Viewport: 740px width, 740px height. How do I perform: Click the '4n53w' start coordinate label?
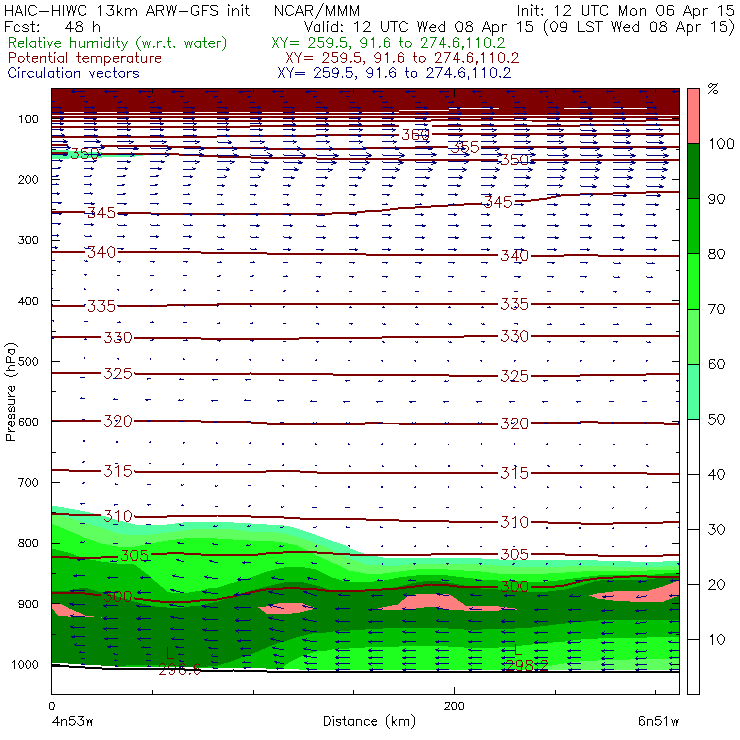[x=72, y=721]
